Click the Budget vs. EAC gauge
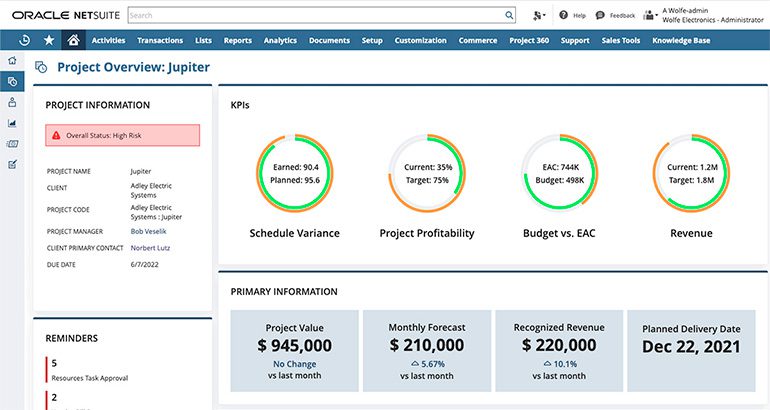 (559, 173)
